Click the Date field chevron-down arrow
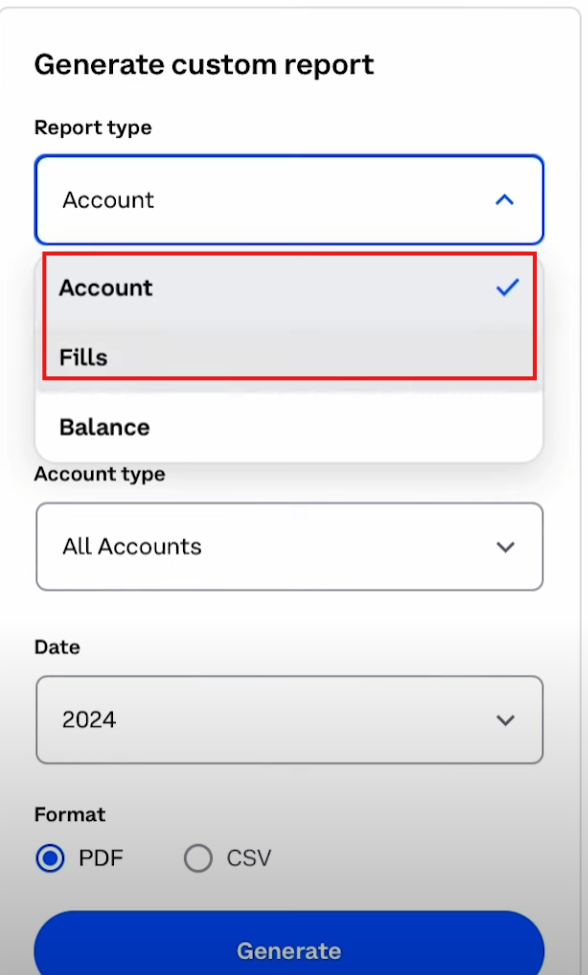This screenshot has height=975, width=588. pyautogui.click(x=505, y=720)
